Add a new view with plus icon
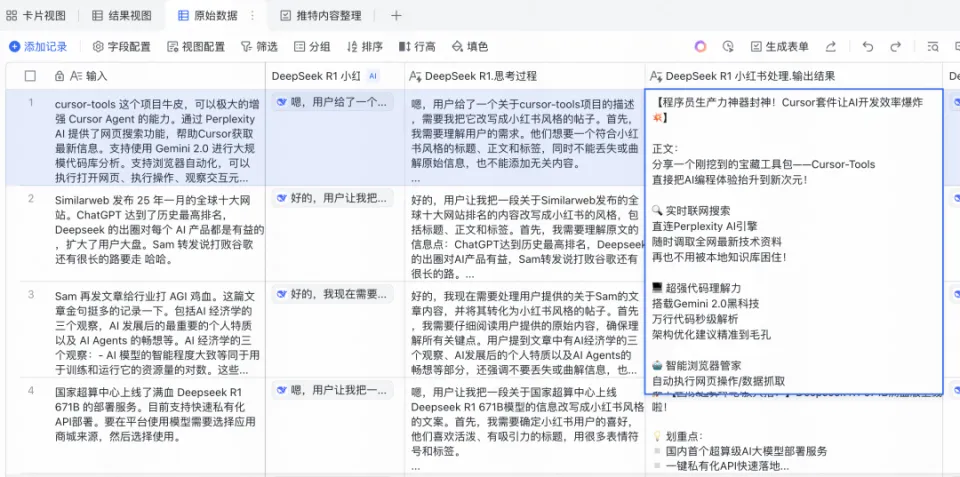Screen dimensions: 960x477 (x=396, y=16)
